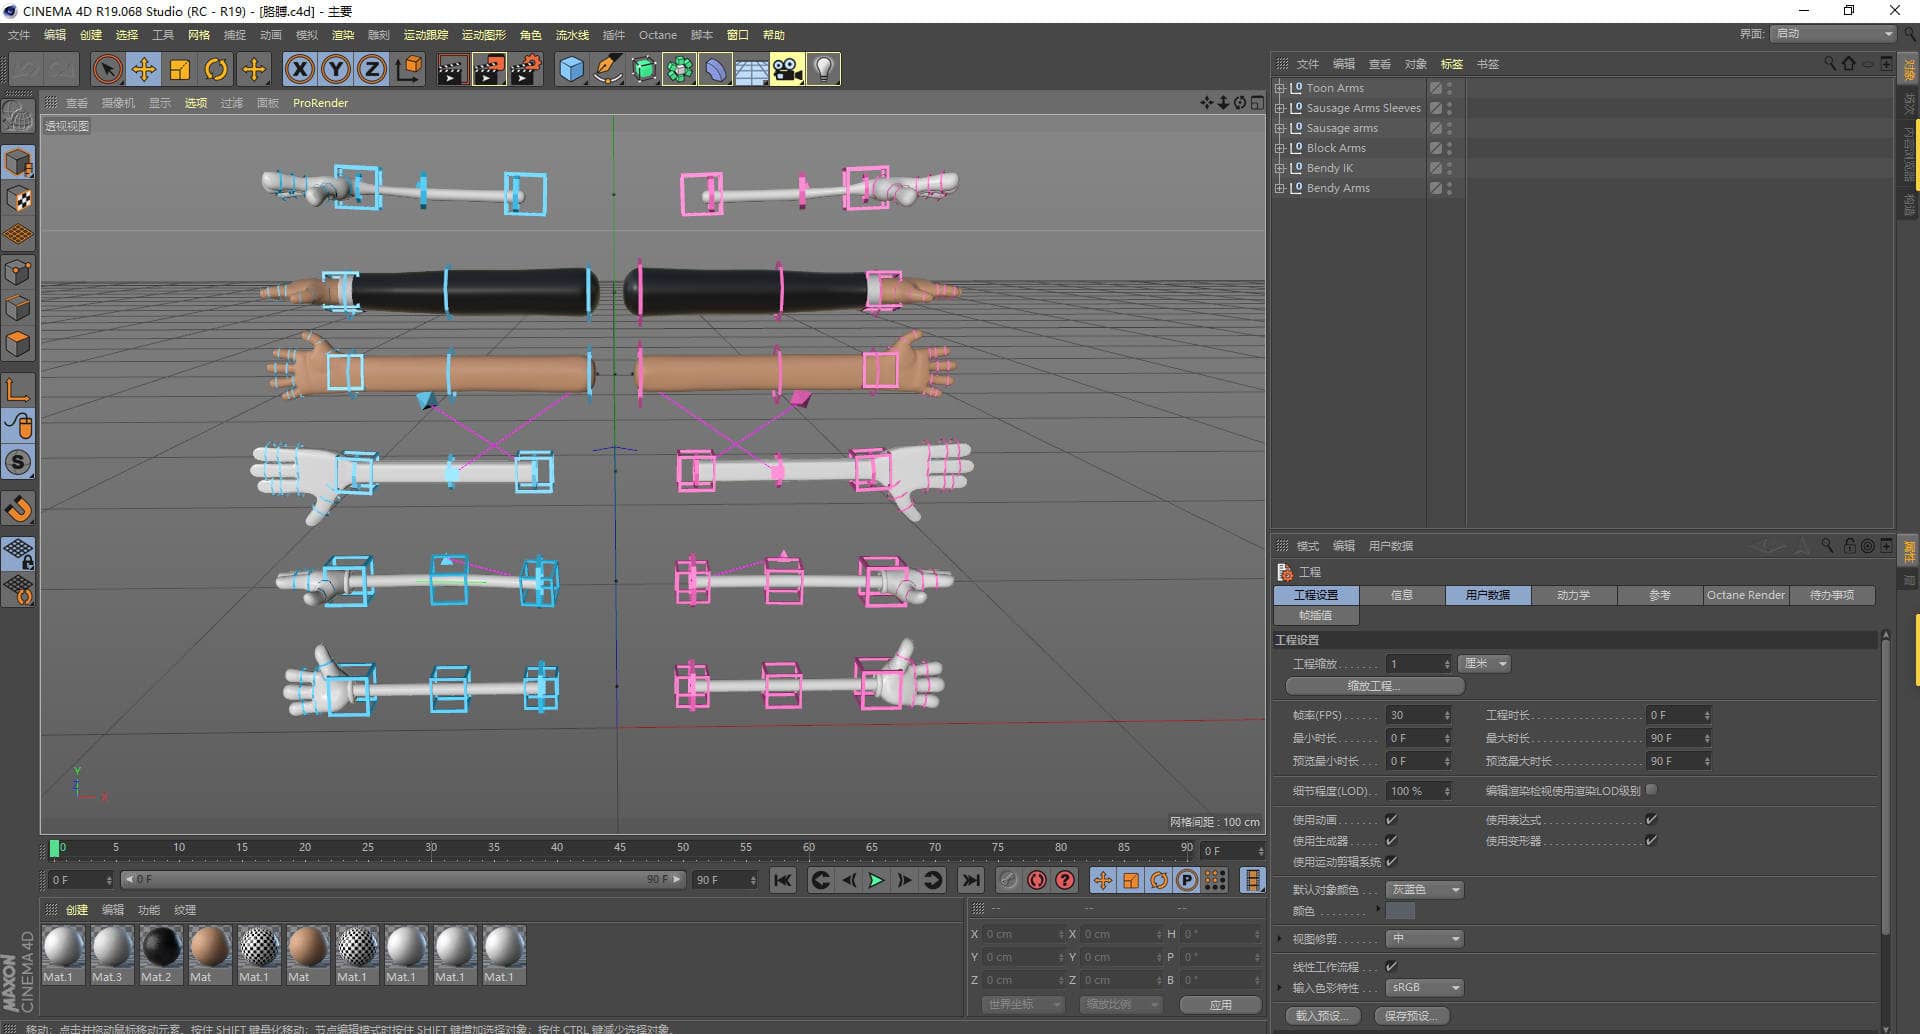Screen dimensions: 1920x1034
Task: Enable render LOD in editor checkbox
Action: click(1651, 790)
